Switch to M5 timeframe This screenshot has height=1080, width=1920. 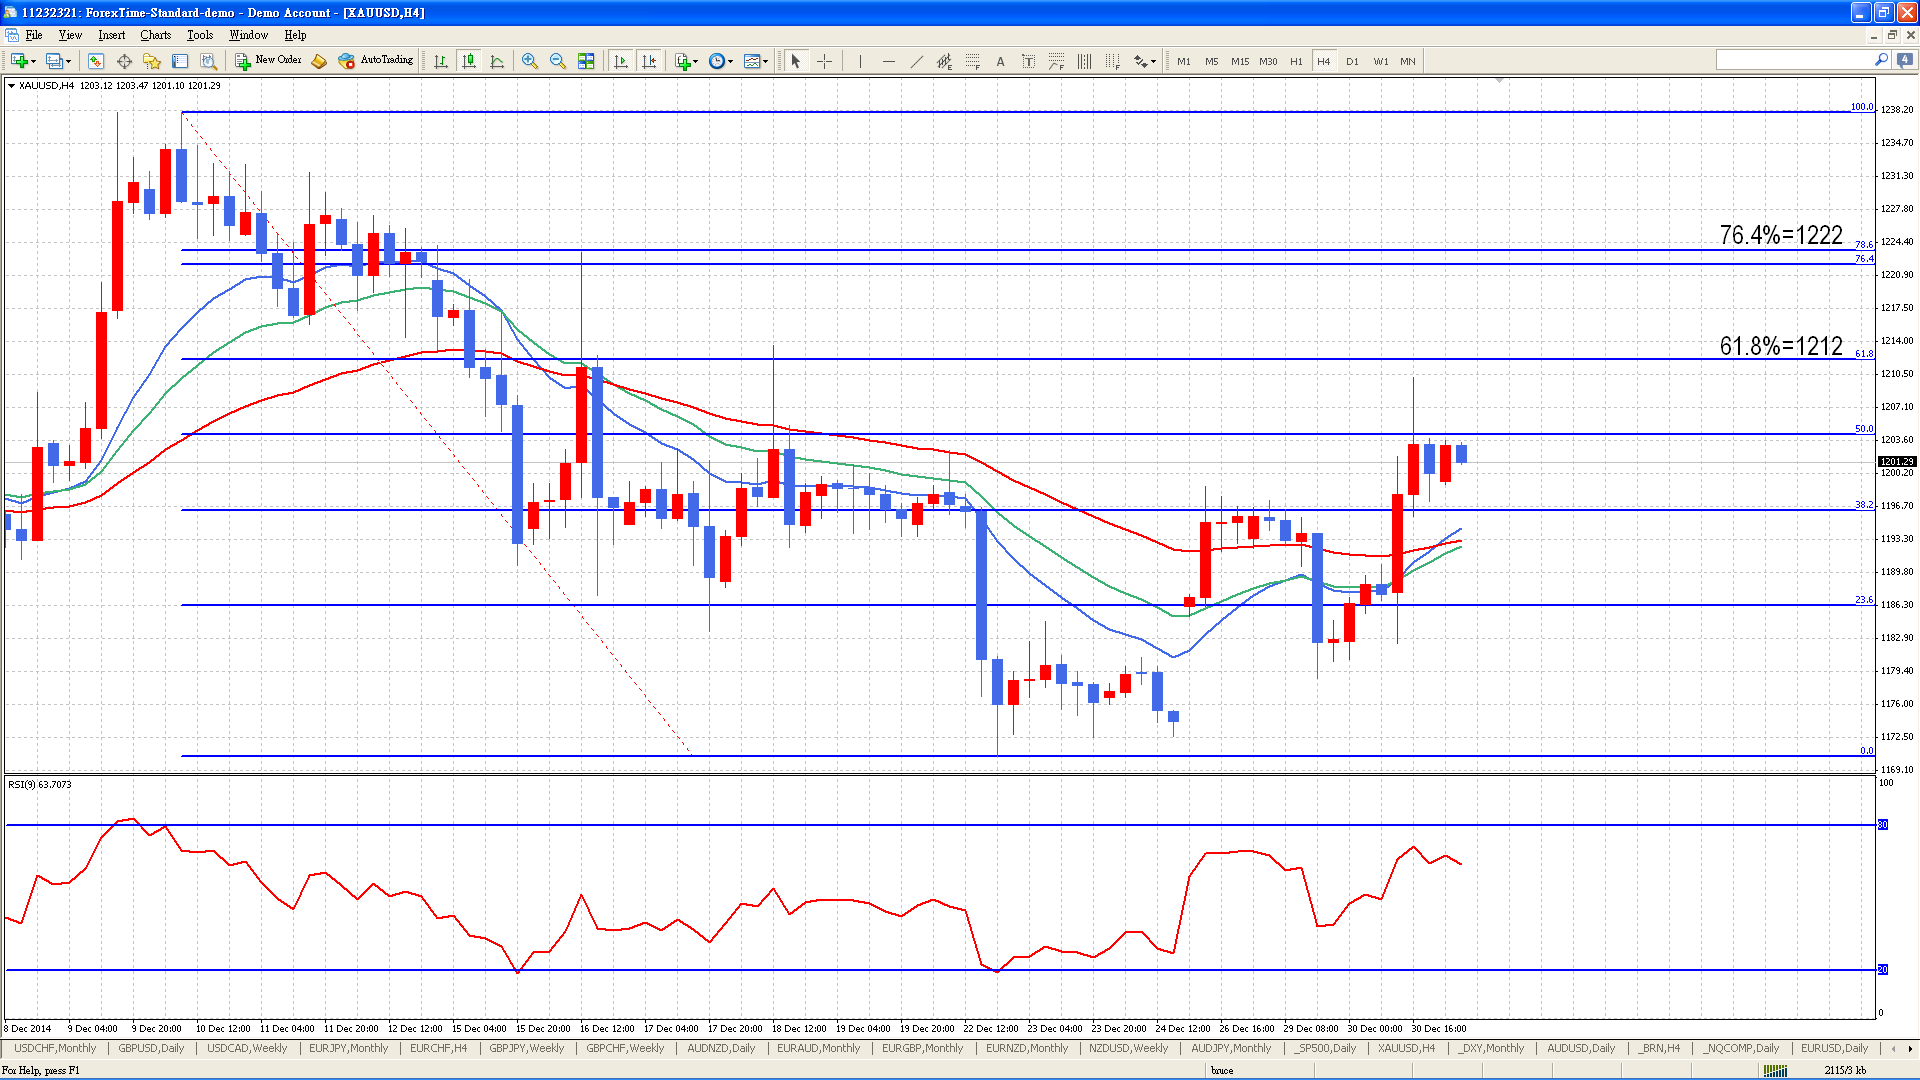1212,61
